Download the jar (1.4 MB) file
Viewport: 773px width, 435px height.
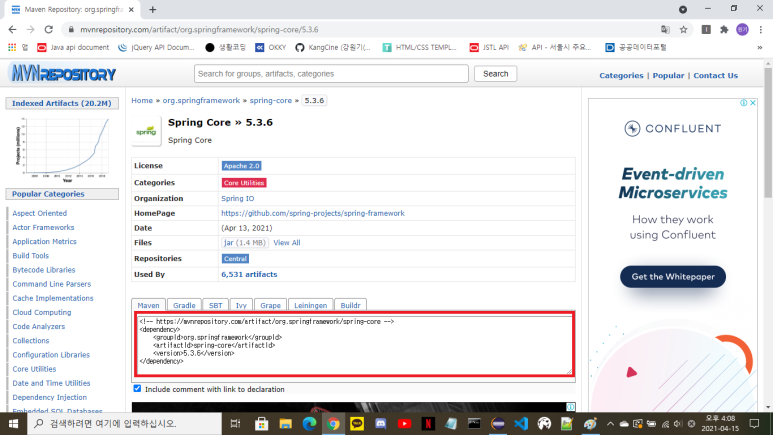click(x=245, y=243)
